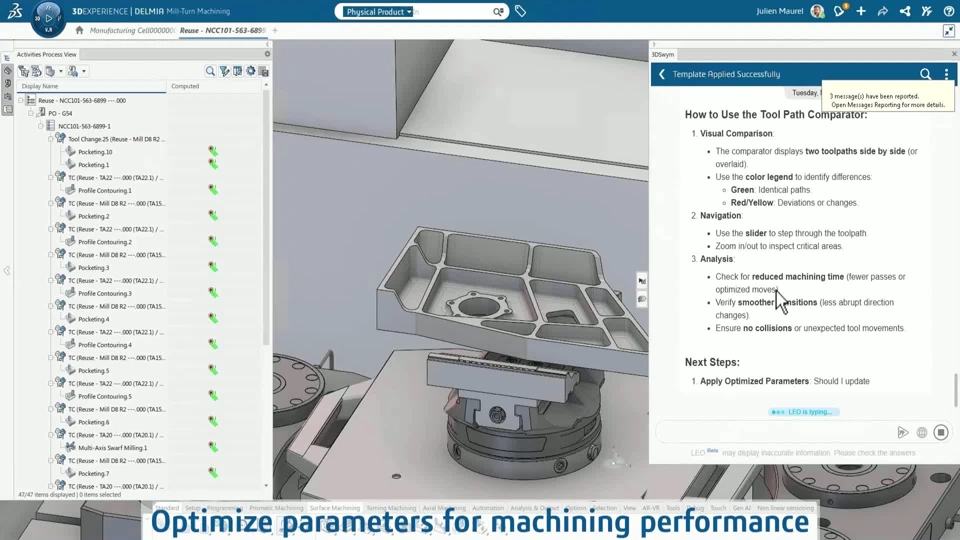The height and width of the screenshot is (540, 960).
Task: Click first tree tool icon in Activities toolbar
Action: [23, 72]
